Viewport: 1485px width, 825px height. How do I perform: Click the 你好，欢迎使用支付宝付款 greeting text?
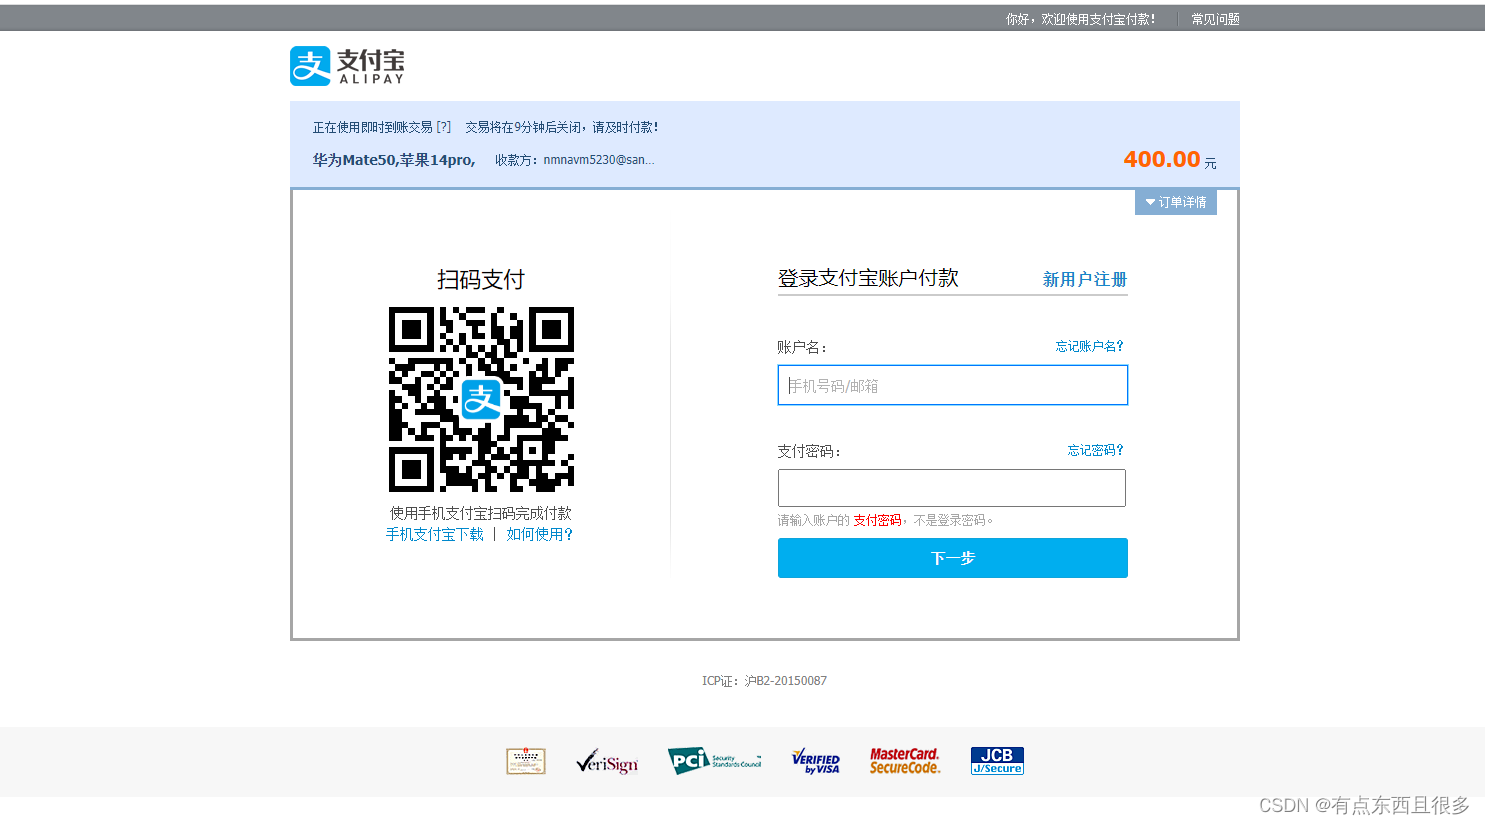point(1080,19)
